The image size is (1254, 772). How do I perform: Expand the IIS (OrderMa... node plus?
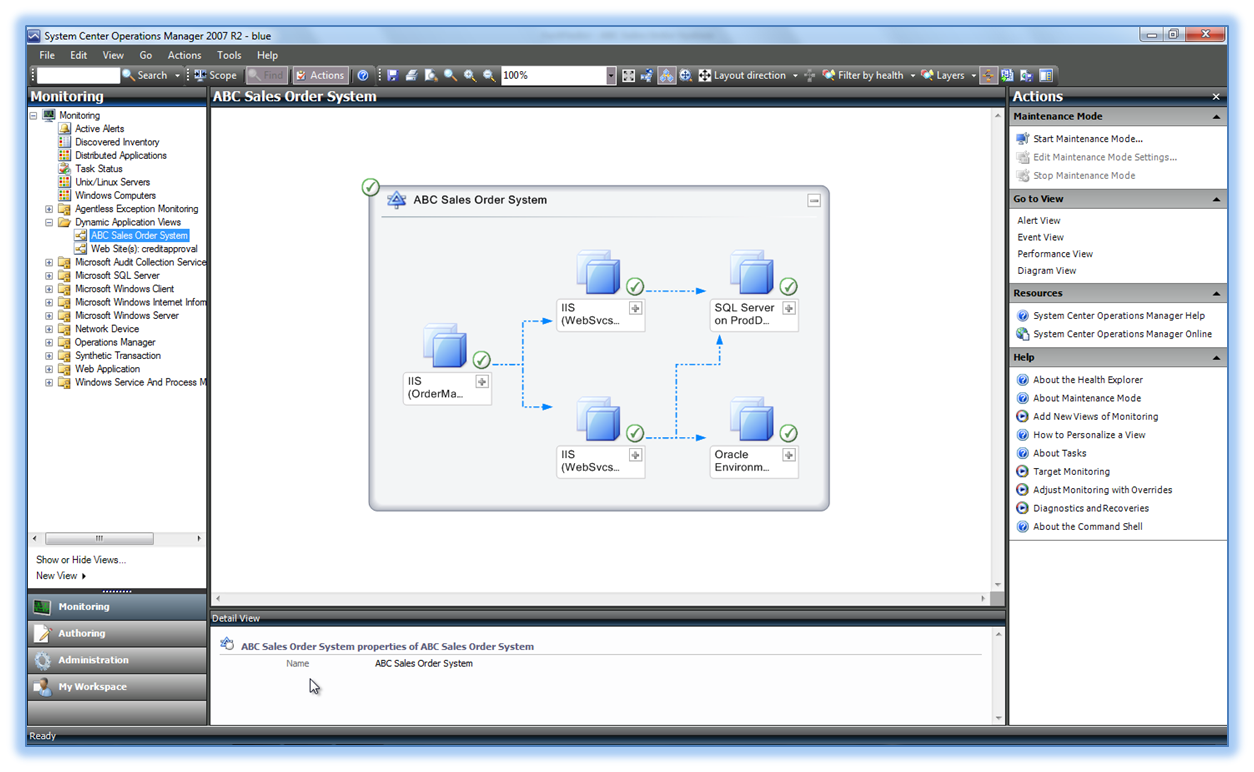[482, 381]
